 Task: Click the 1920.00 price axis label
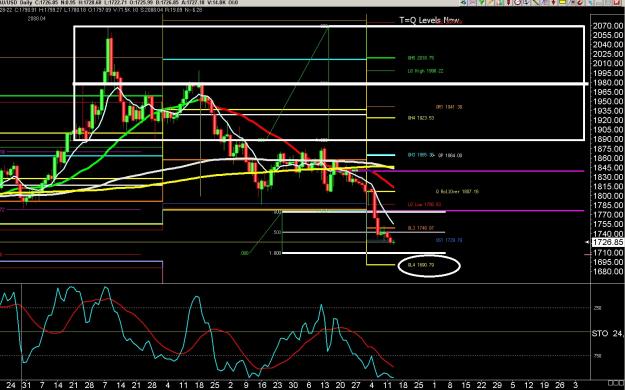[x=608, y=120]
